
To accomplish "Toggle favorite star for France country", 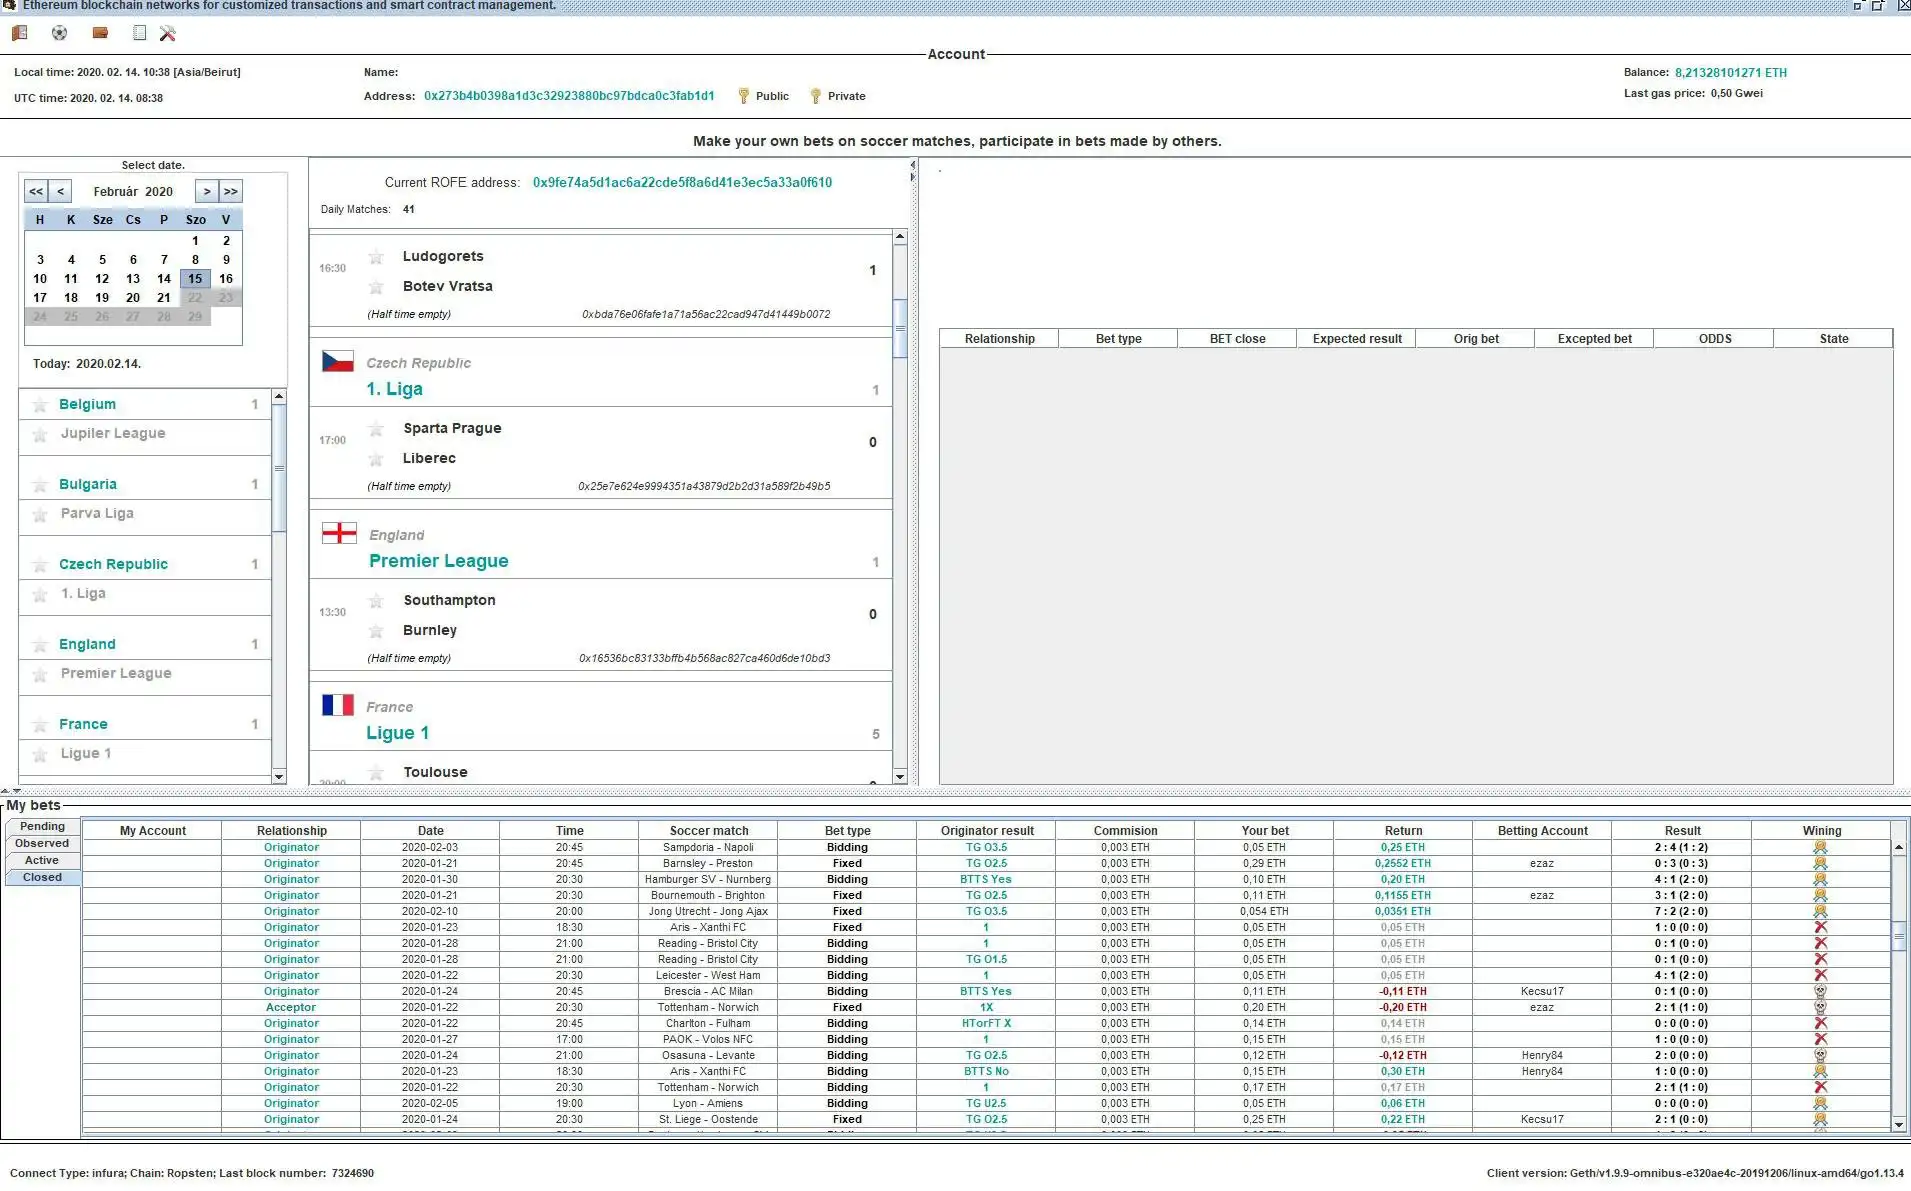I will click(x=40, y=725).
